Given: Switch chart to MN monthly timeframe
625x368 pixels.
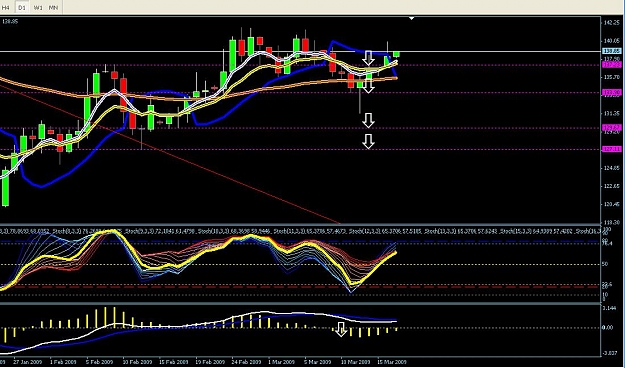Looking at the screenshot, I should [x=53, y=7].
